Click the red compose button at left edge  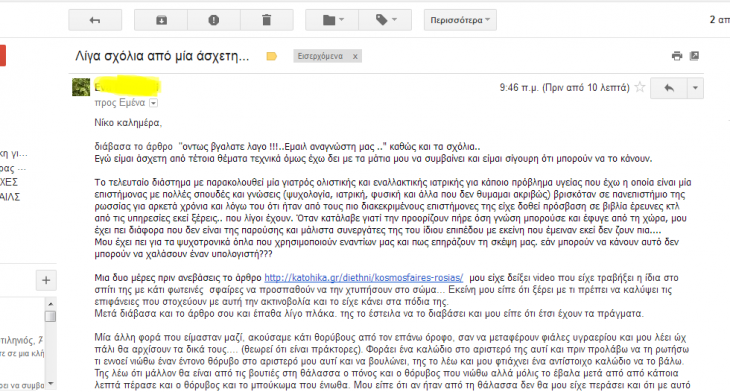2,55
